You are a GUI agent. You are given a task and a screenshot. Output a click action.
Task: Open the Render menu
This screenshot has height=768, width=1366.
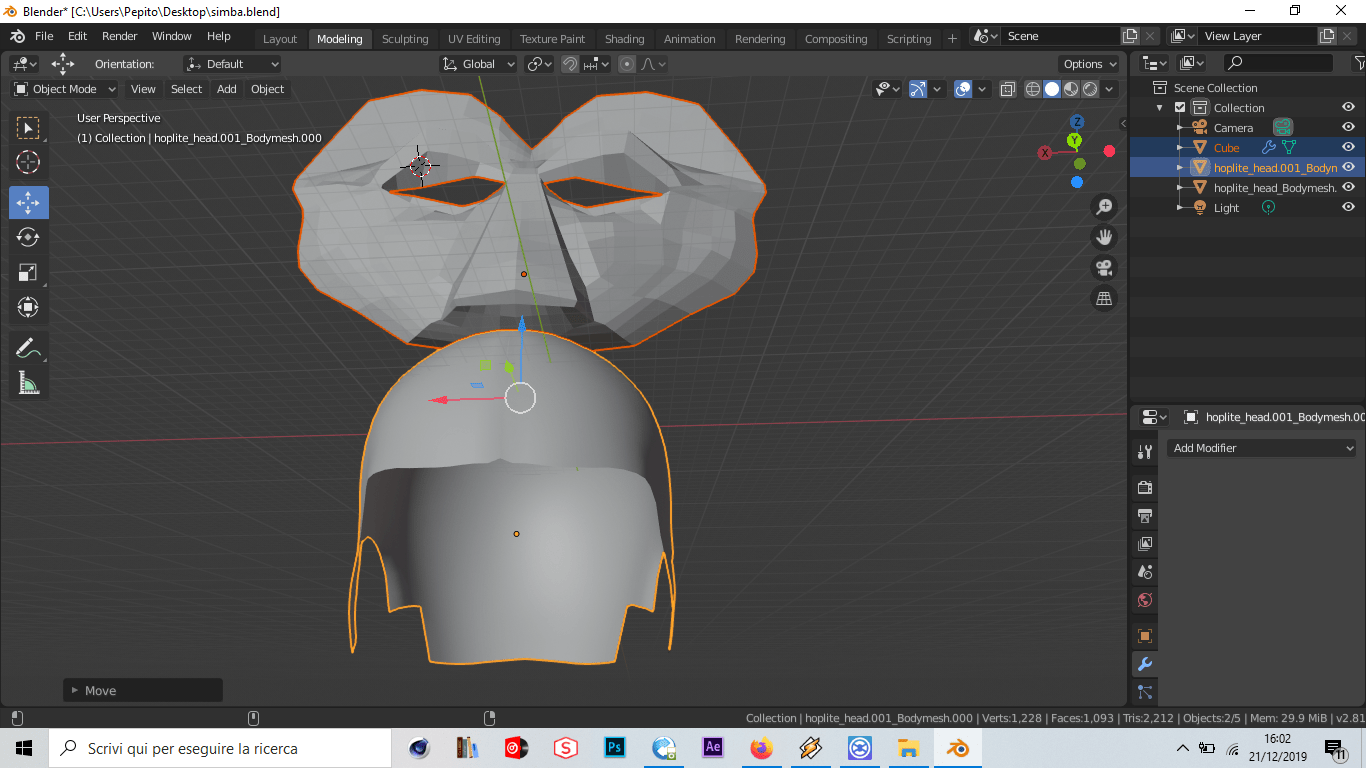[x=120, y=36]
